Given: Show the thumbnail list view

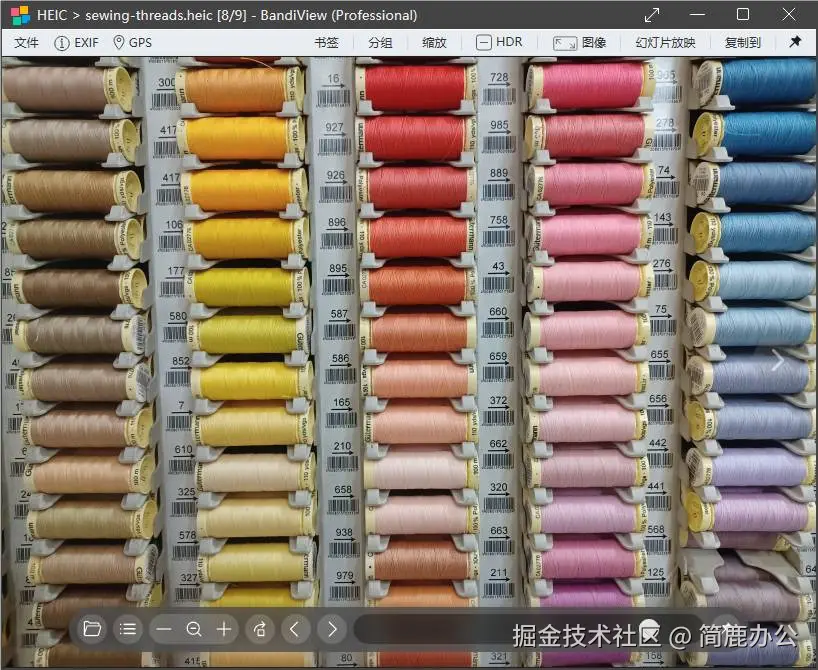Looking at the screenshot, I should point(128,629).
